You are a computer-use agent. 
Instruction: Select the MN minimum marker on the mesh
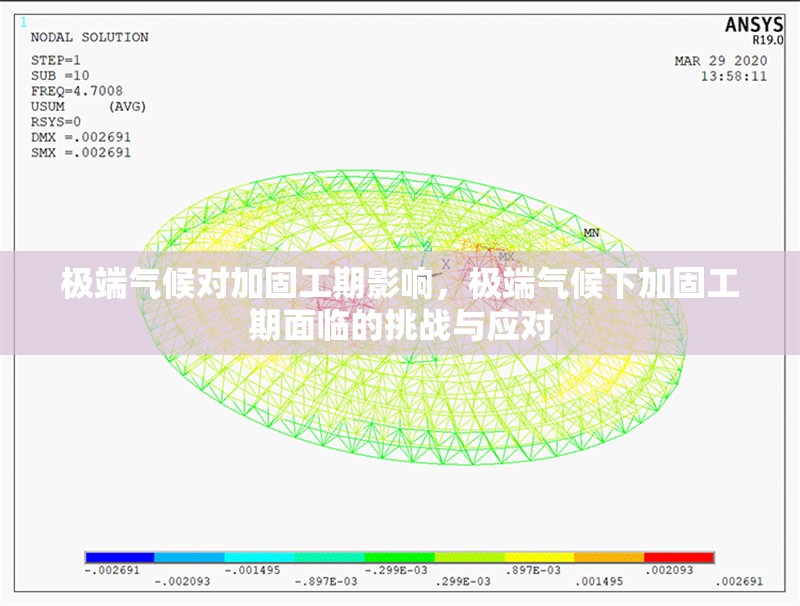591,231
